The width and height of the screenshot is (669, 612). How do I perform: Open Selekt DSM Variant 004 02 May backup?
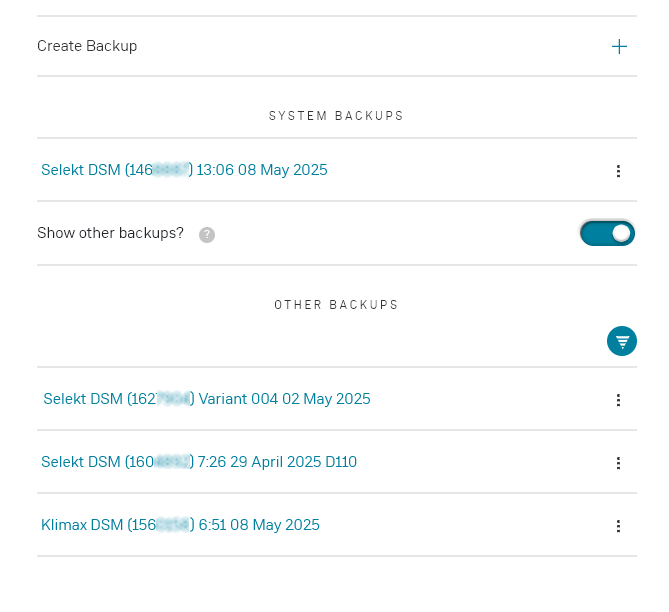(207, 399)
